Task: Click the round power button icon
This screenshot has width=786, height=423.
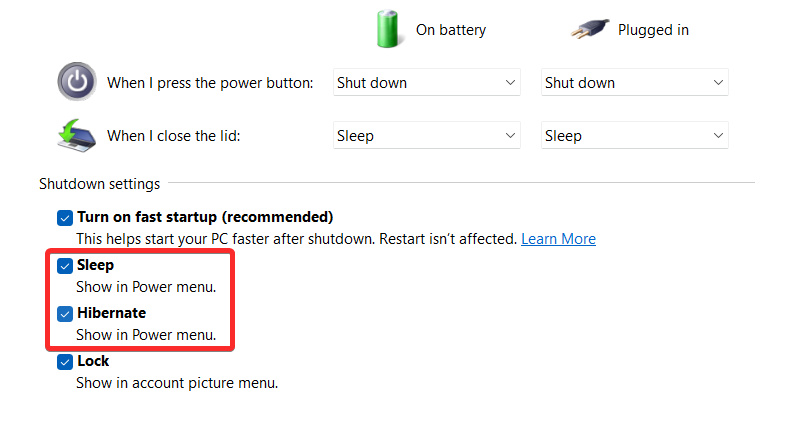Action: click(x=77, y=81)
